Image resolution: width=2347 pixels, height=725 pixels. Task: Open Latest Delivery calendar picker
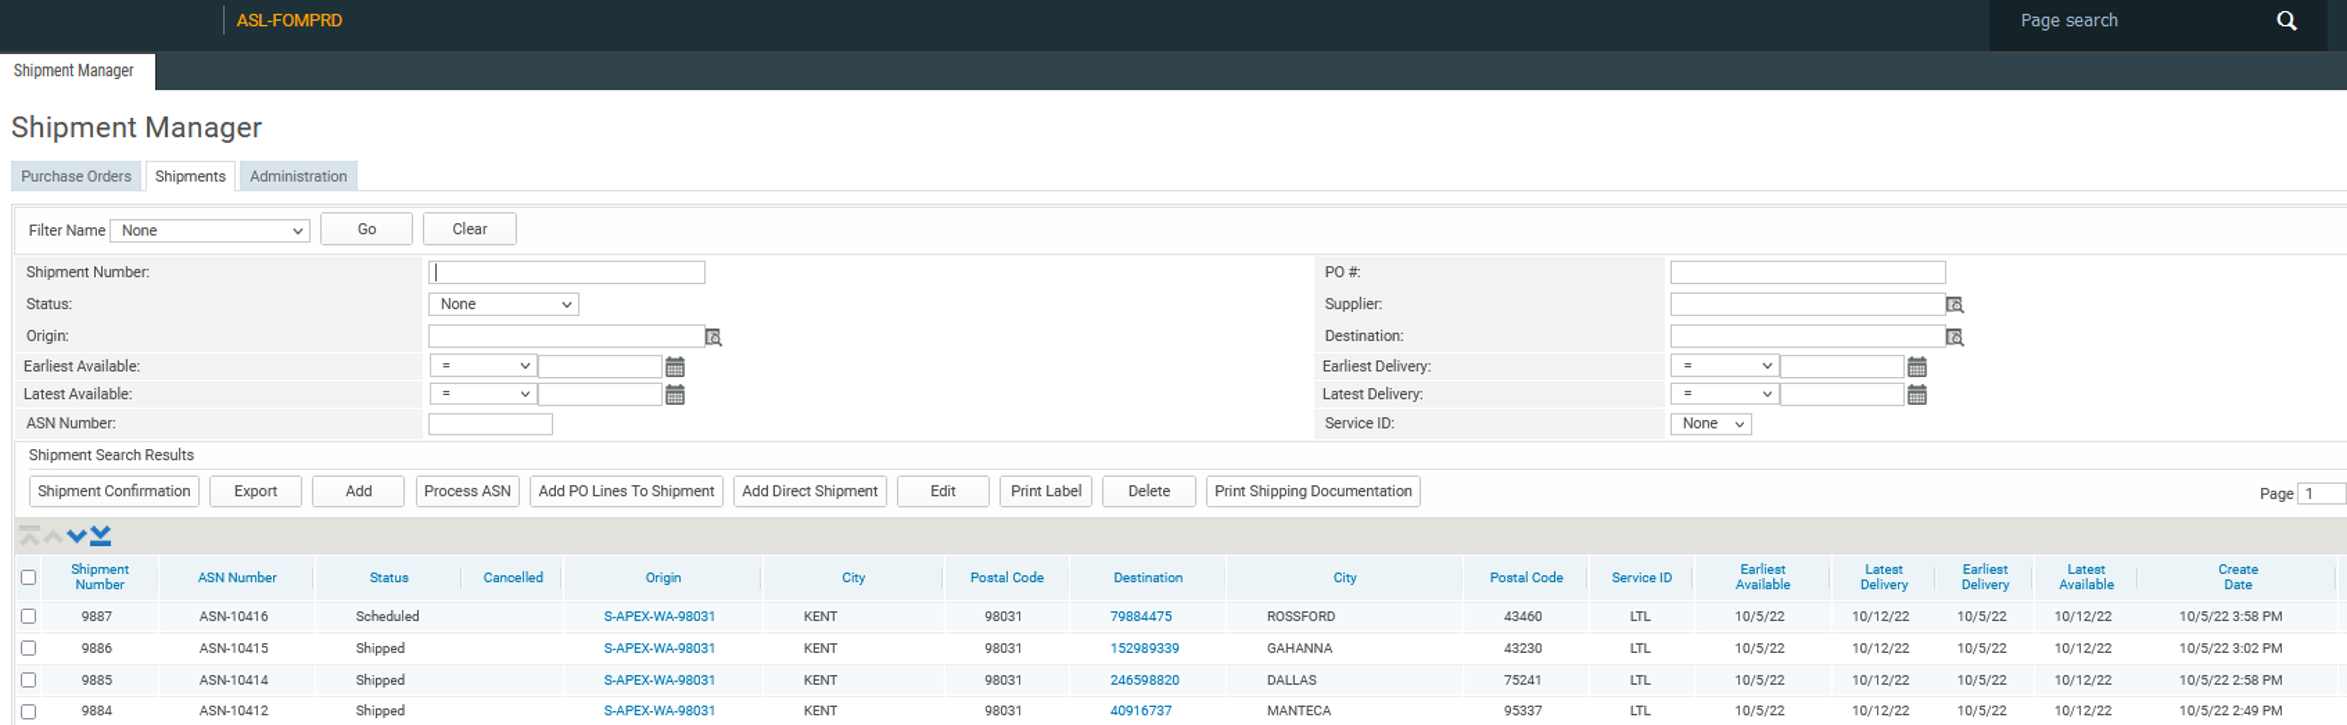pyautogui.click(x=1917, y=395)
